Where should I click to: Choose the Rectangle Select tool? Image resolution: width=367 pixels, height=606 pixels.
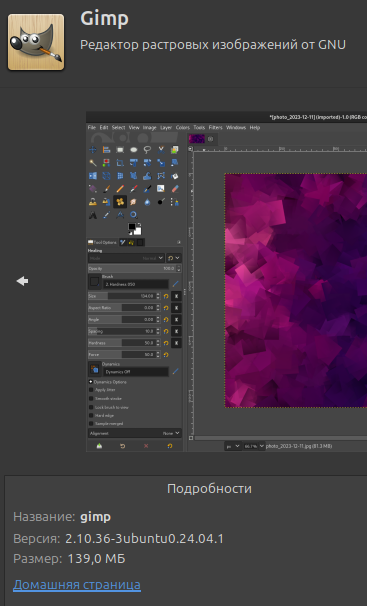[120, 150]
